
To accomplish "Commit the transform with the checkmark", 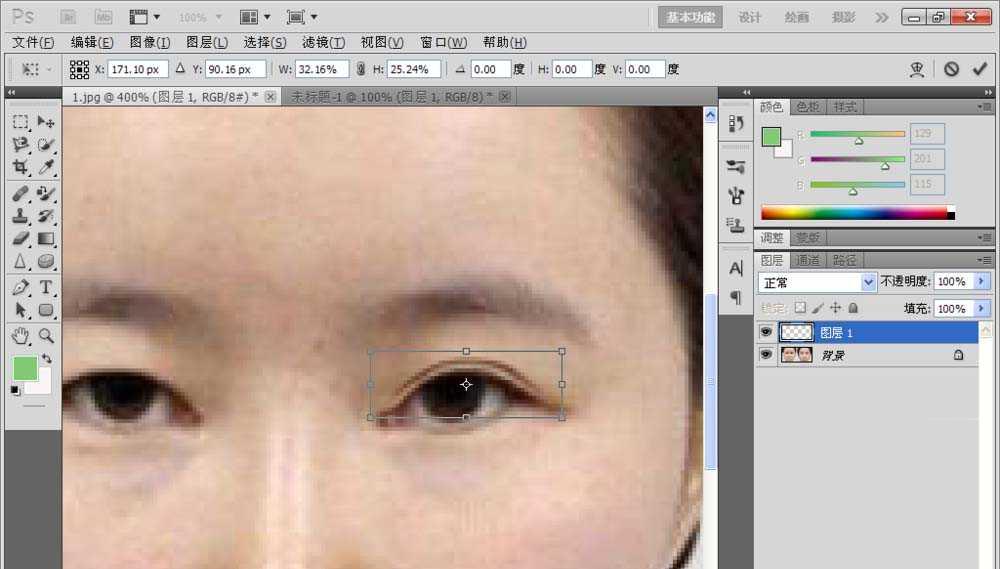I will [x=980, y=69].
